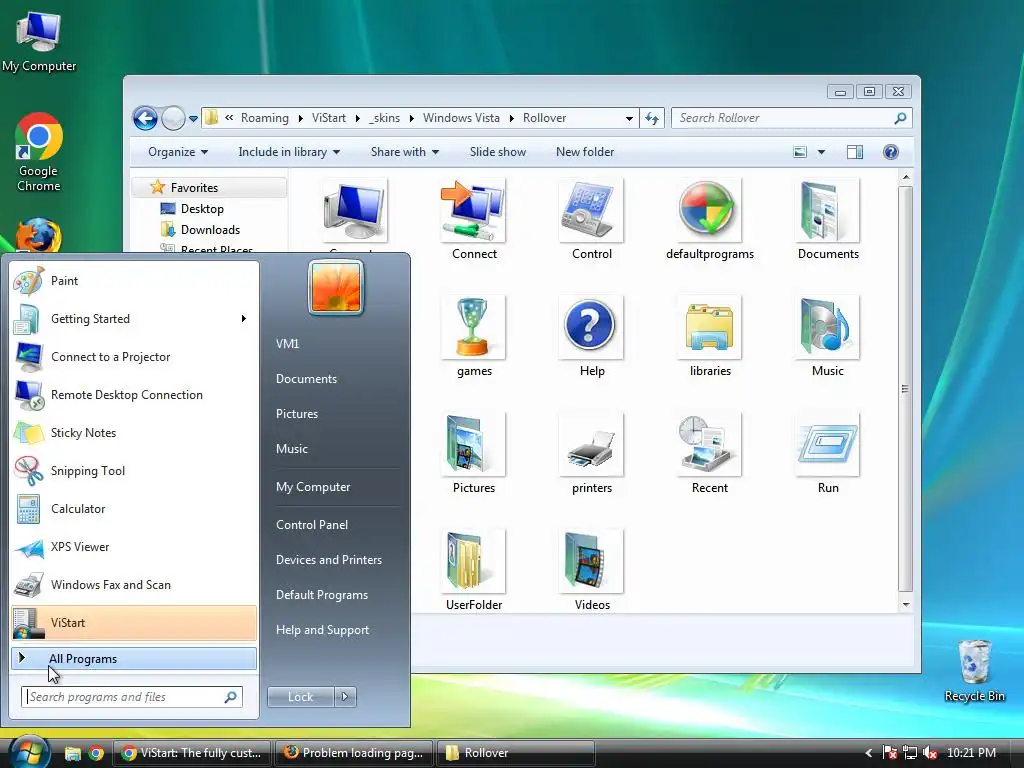Launch Connect to a Projector
Screen dimensions: 1024x768
(x=134, y=357)
